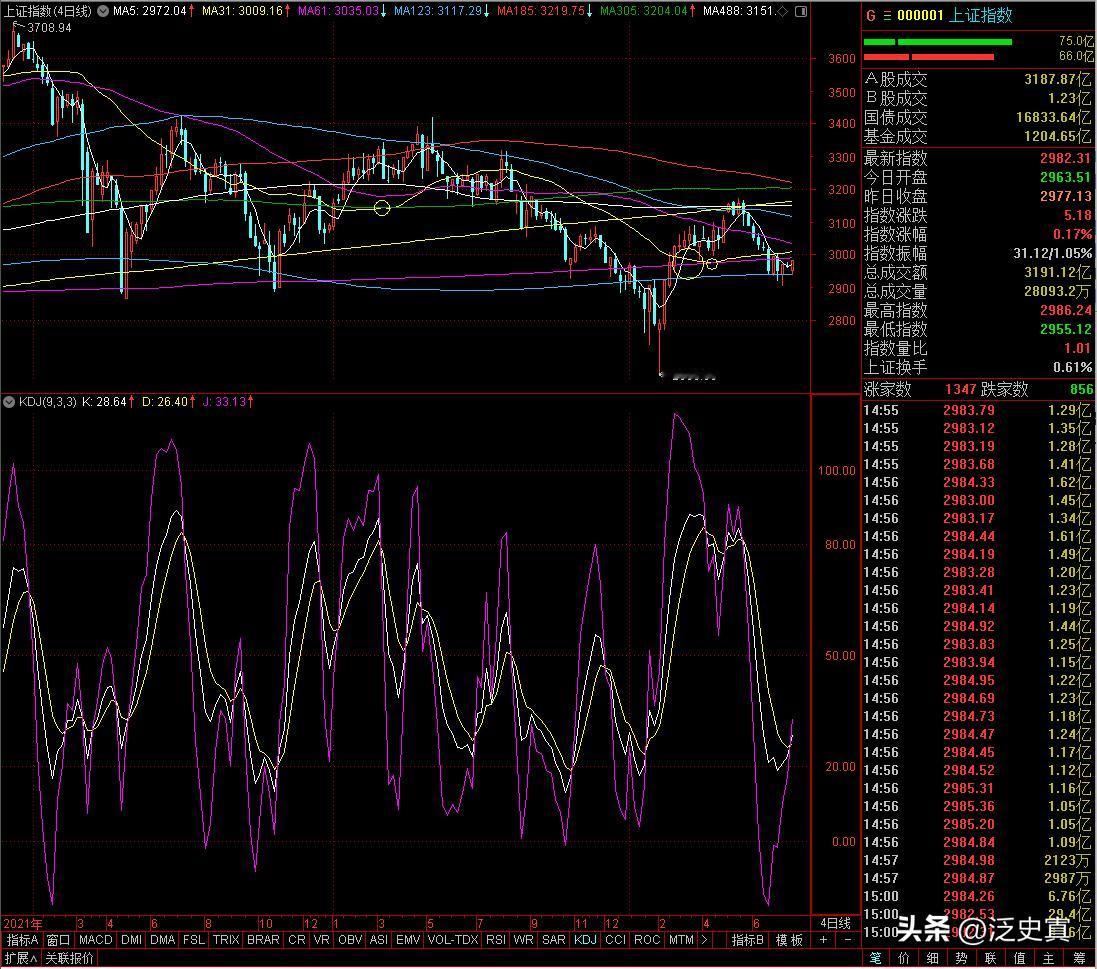Switch to the DMA indicator

(x=162, y=940)
